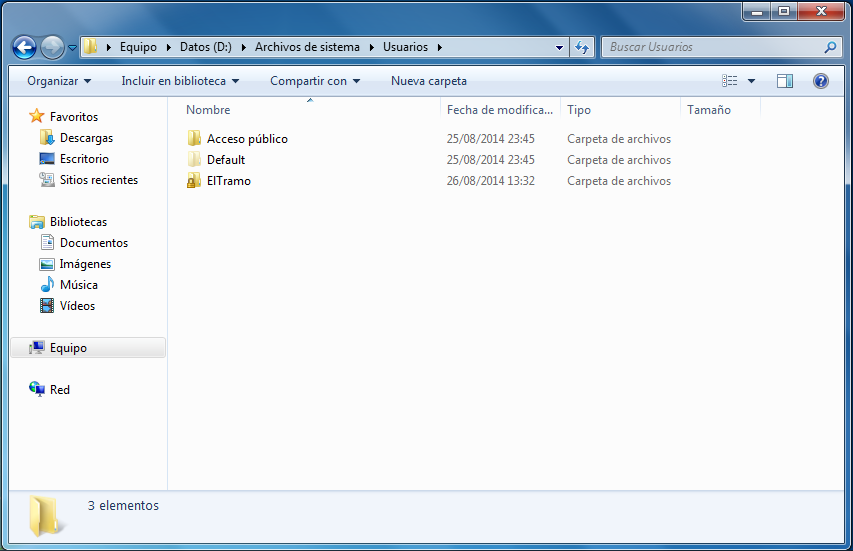
Task: Select Equipo in the address bar breadcrumb
Action: (138, 47)
